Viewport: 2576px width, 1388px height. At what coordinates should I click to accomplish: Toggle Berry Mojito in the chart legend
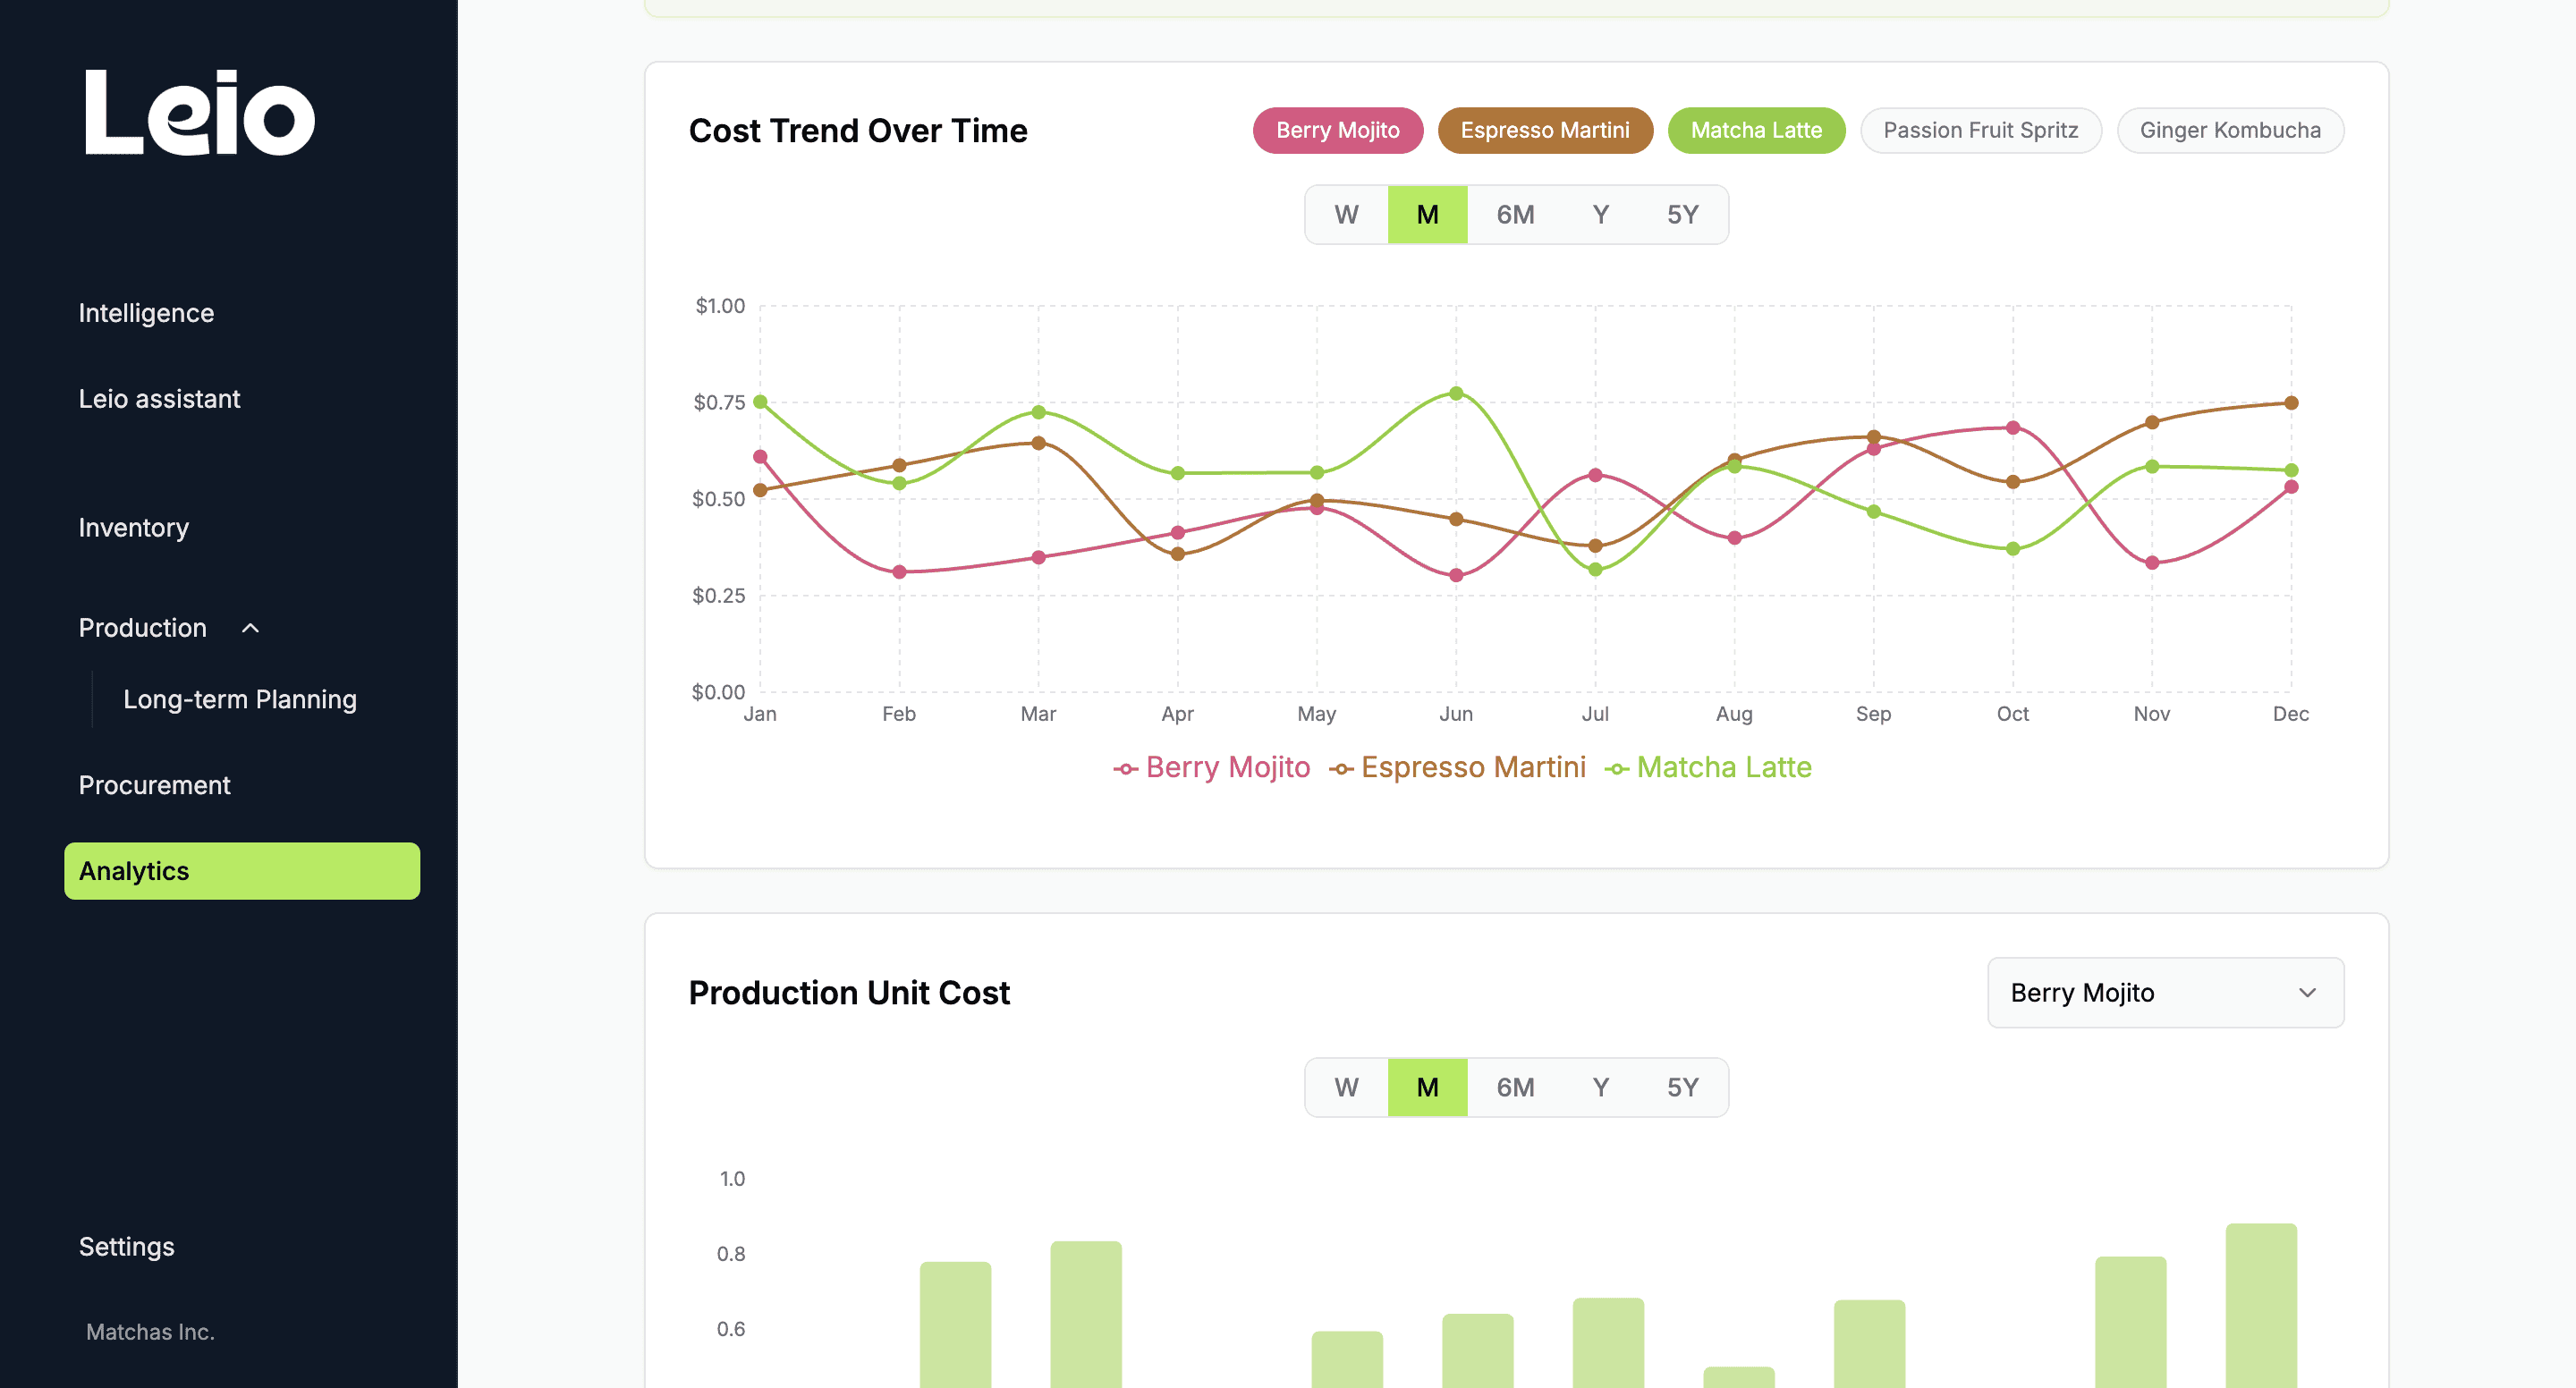click(x=1212, y=767)
